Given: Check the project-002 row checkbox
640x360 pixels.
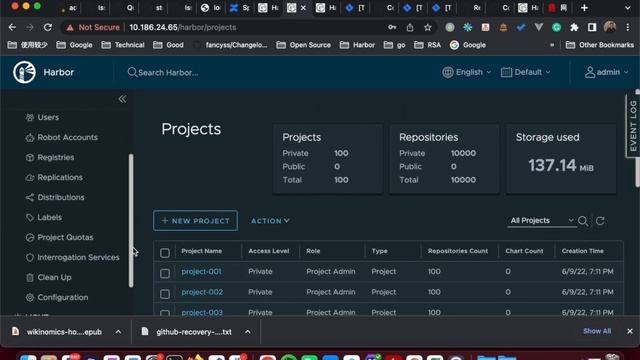Looking at the screenshot, I should point(165,293).
